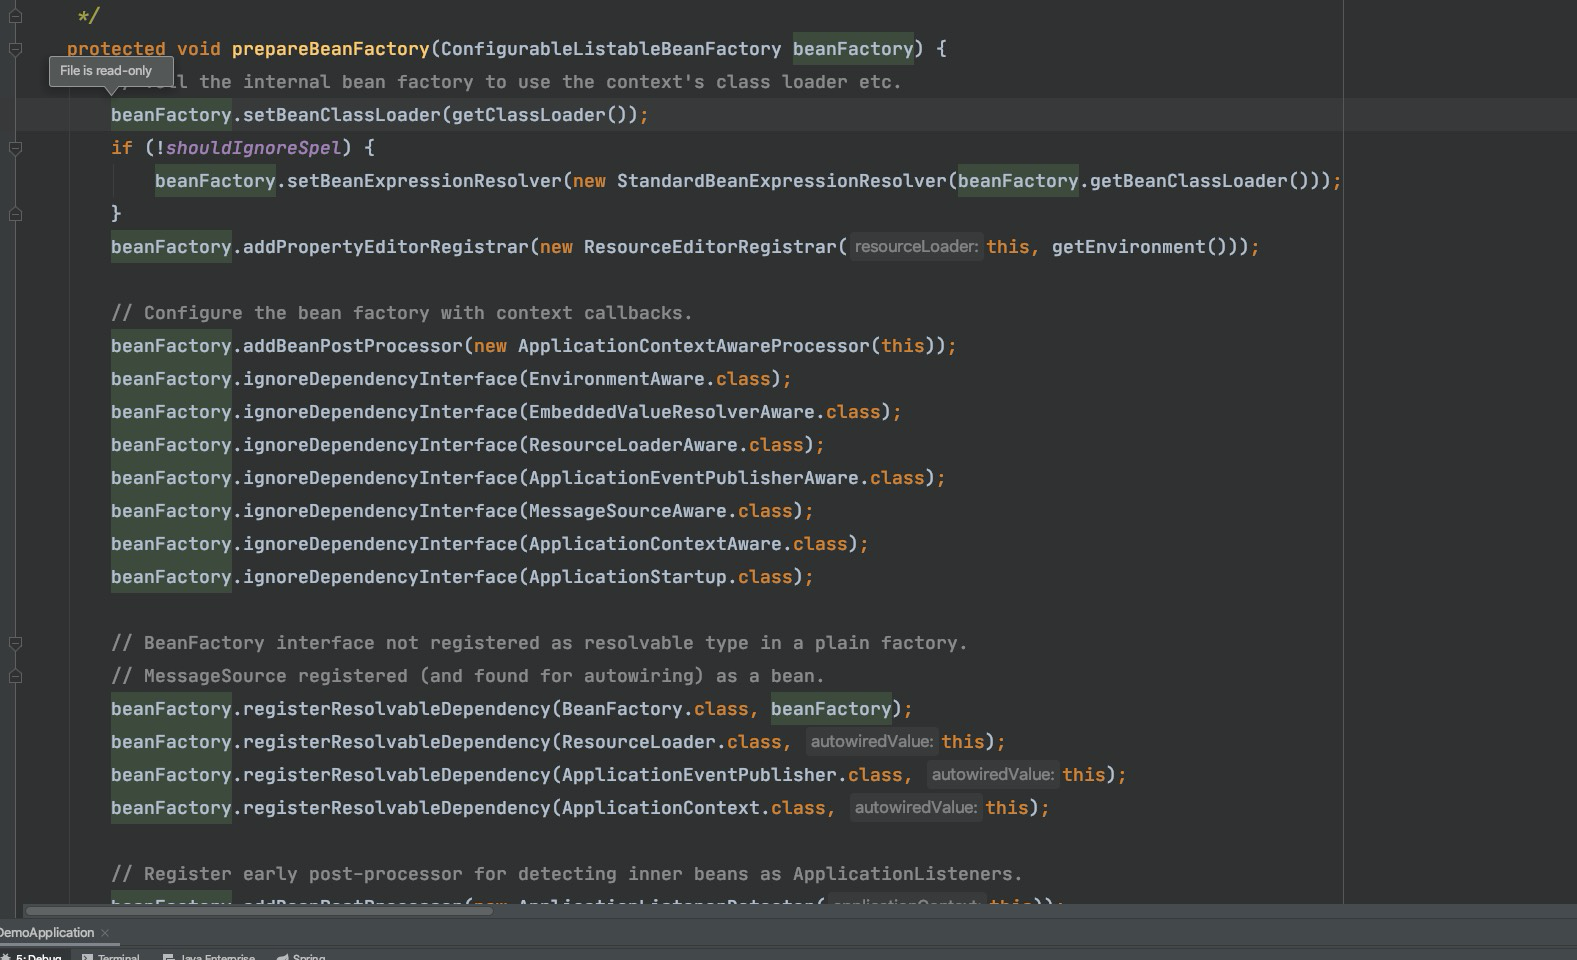
Task: Click fold end marker beside the closing brace
Action: click(15, 214)
